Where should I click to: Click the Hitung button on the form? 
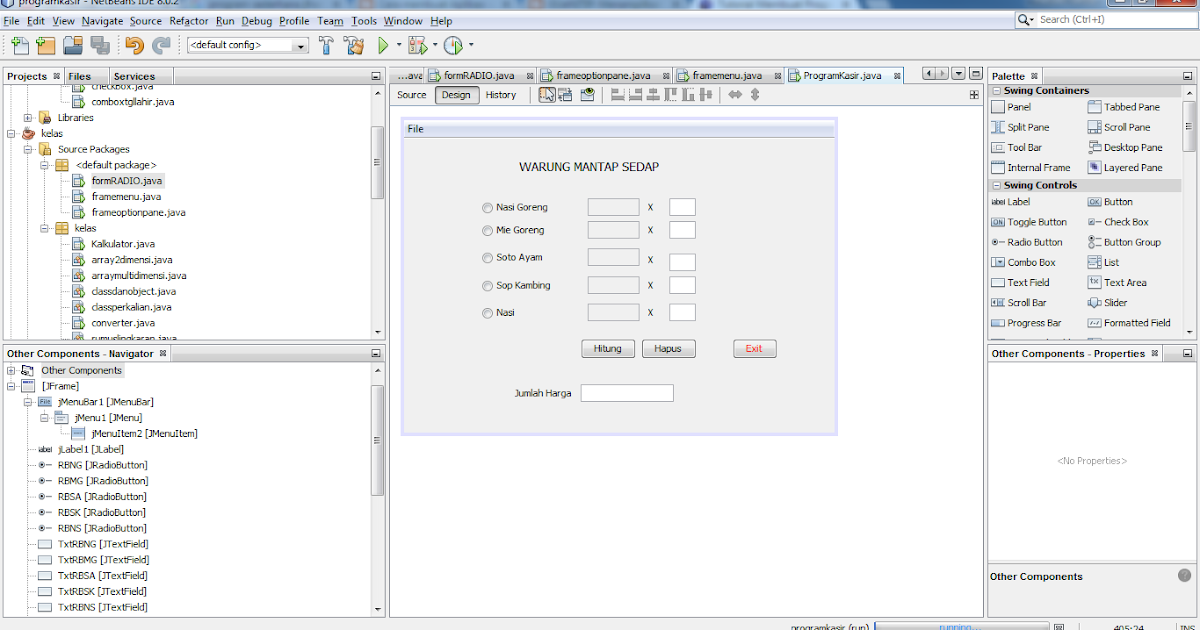click(607, 348)
